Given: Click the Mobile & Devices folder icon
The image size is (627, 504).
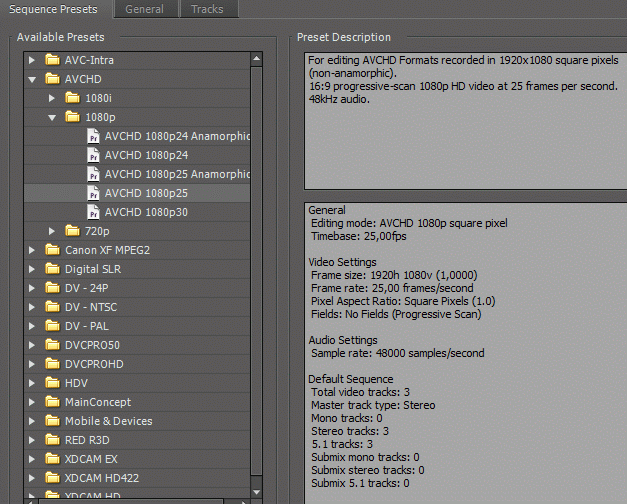Looking at the screenshot, I should (x=52, y=421).
